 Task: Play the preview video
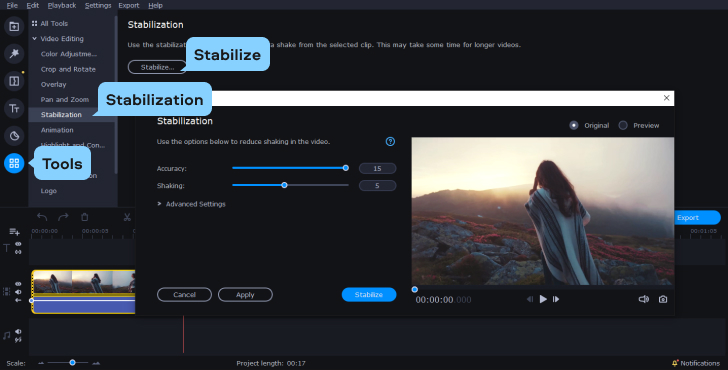(543, 299)
